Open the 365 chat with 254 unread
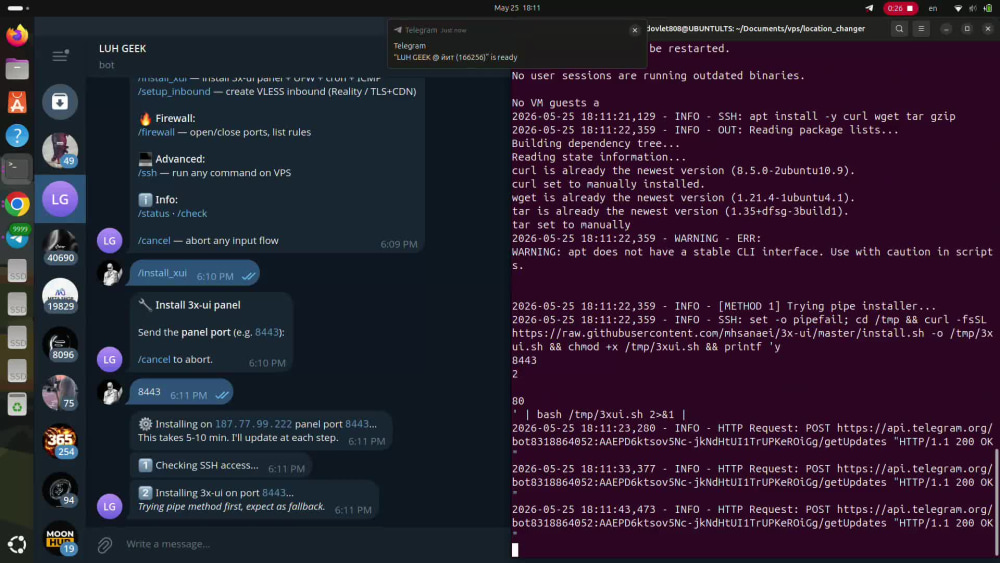 (60, 441)
